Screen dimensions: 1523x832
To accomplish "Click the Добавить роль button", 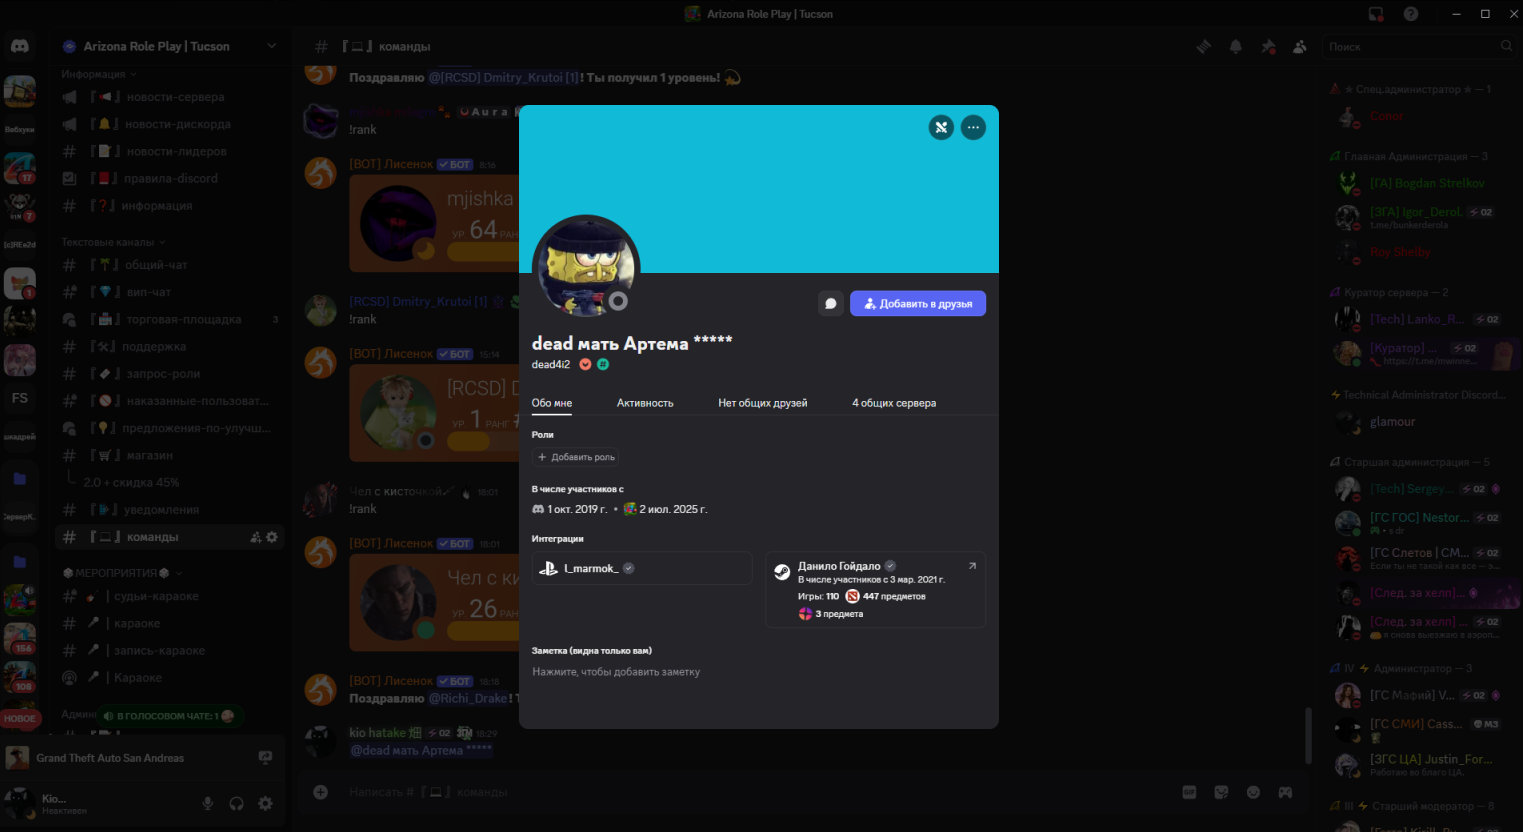I will 576,457.
